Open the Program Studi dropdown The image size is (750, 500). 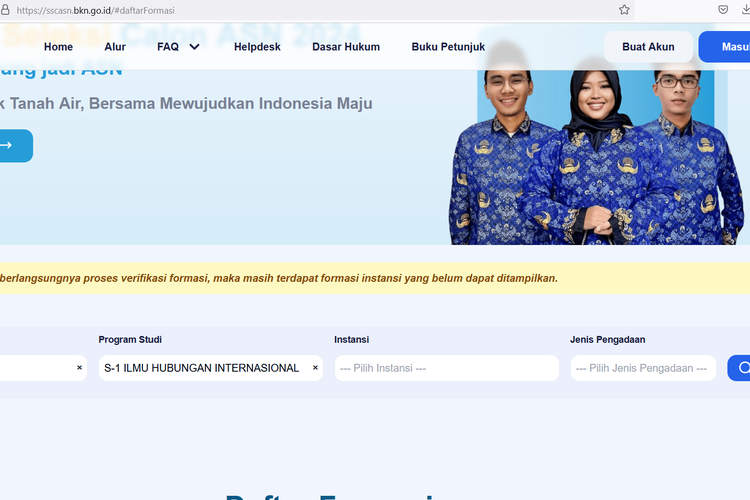(x=210, y=368)
